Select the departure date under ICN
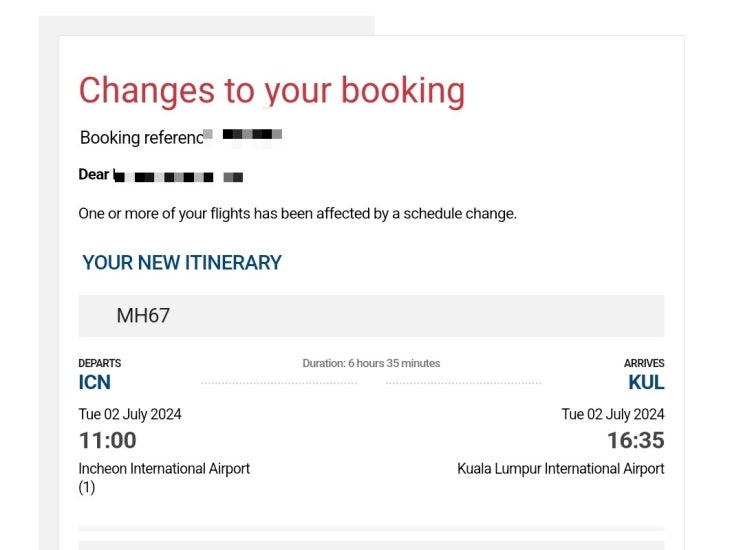 tap(130, 414)
